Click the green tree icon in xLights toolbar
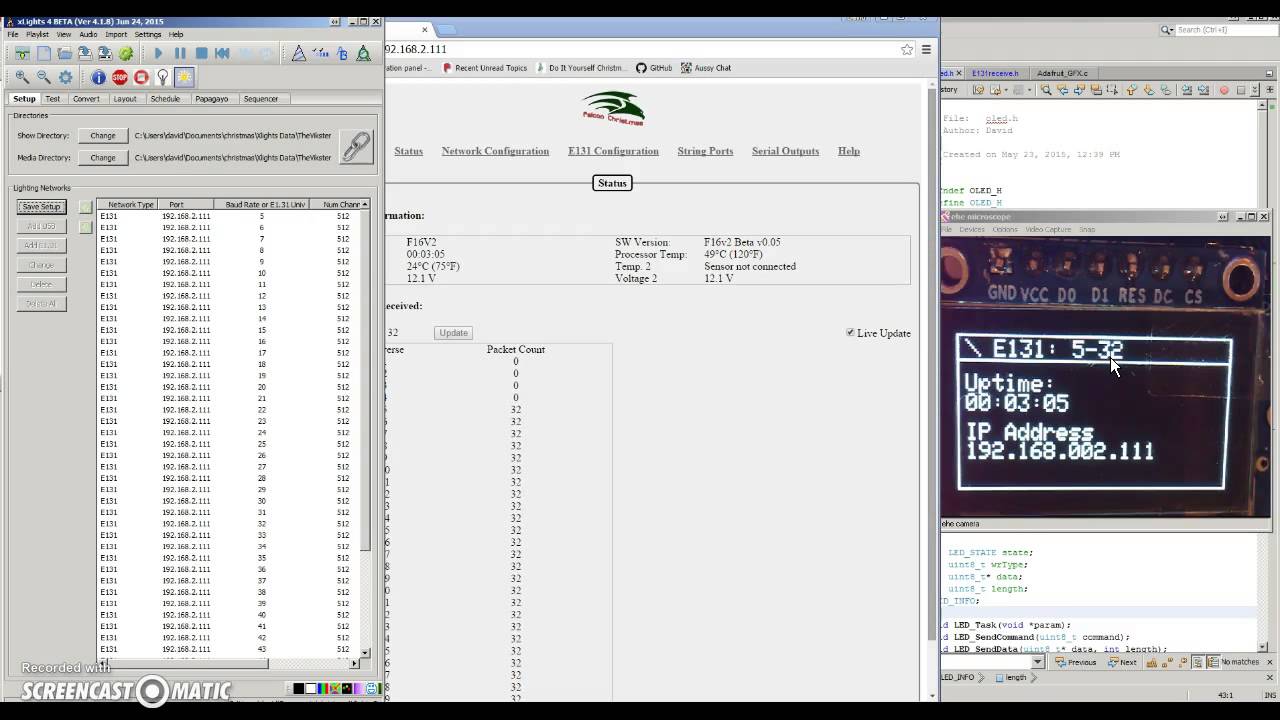The height and width of the screenshot is (720, 1280). (x=363, y=54)
